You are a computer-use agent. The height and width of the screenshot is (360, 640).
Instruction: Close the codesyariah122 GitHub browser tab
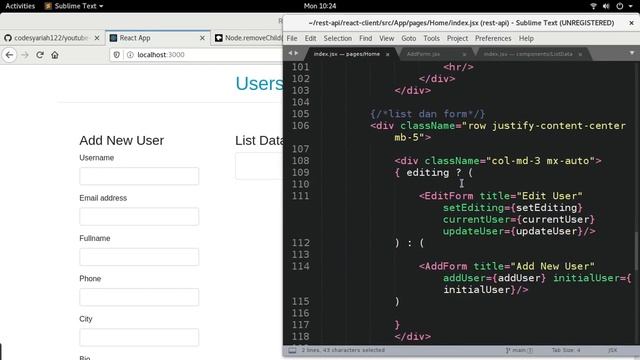coord(97,38)
